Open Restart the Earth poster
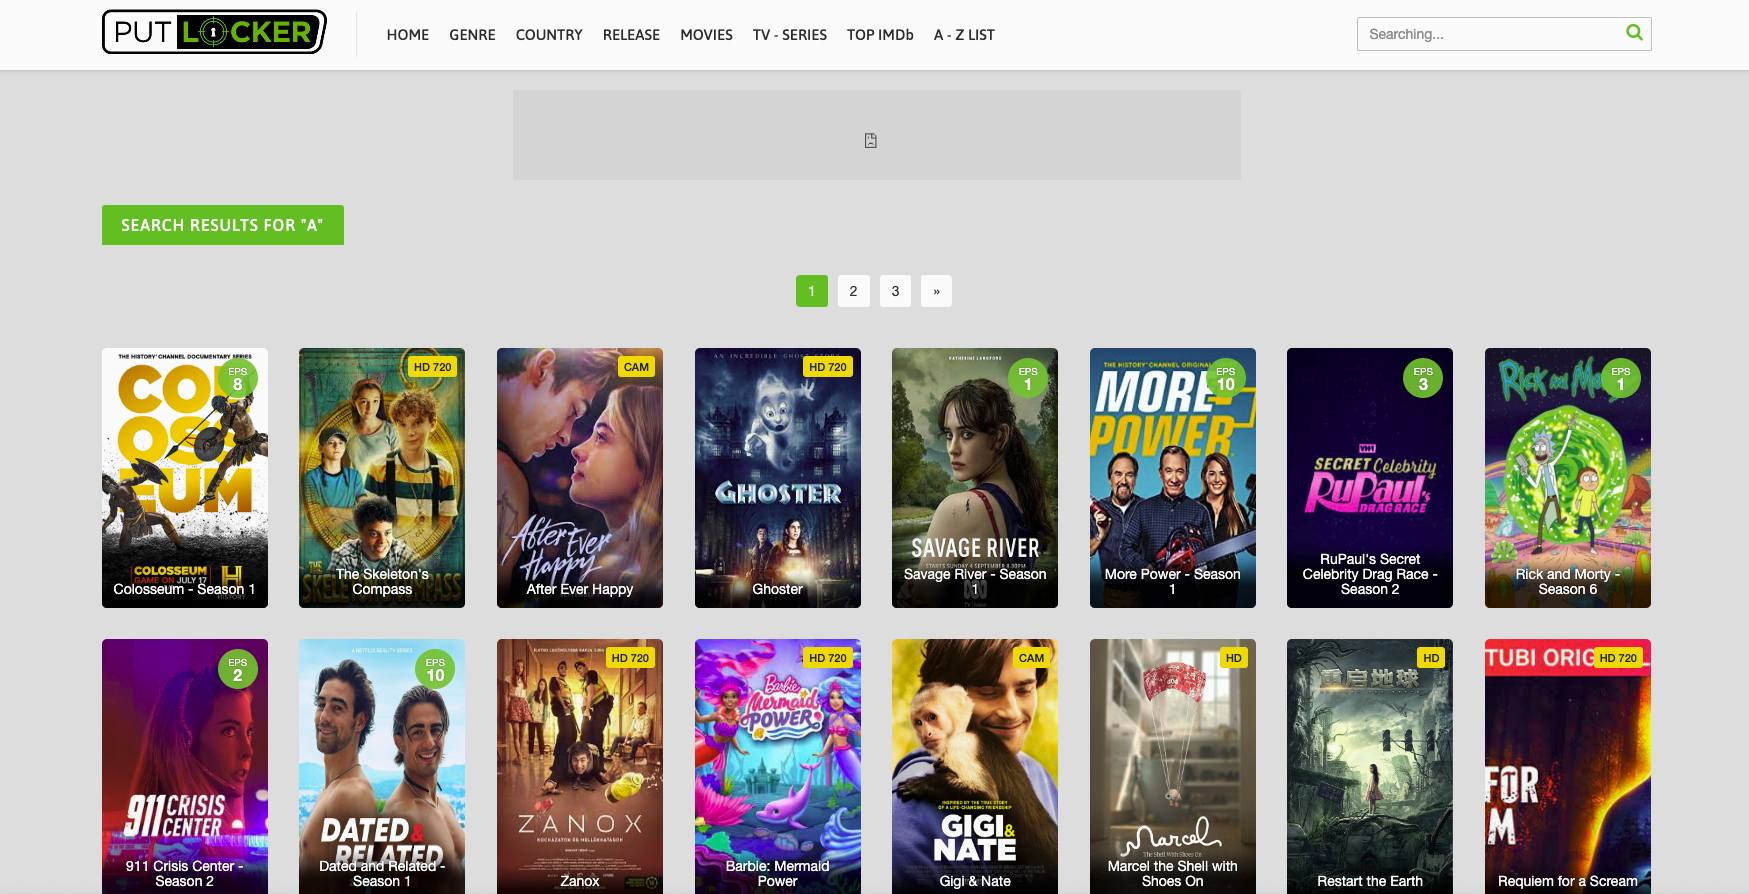1749x894 pixels. pyautogui.click(x=1370, y=766)
